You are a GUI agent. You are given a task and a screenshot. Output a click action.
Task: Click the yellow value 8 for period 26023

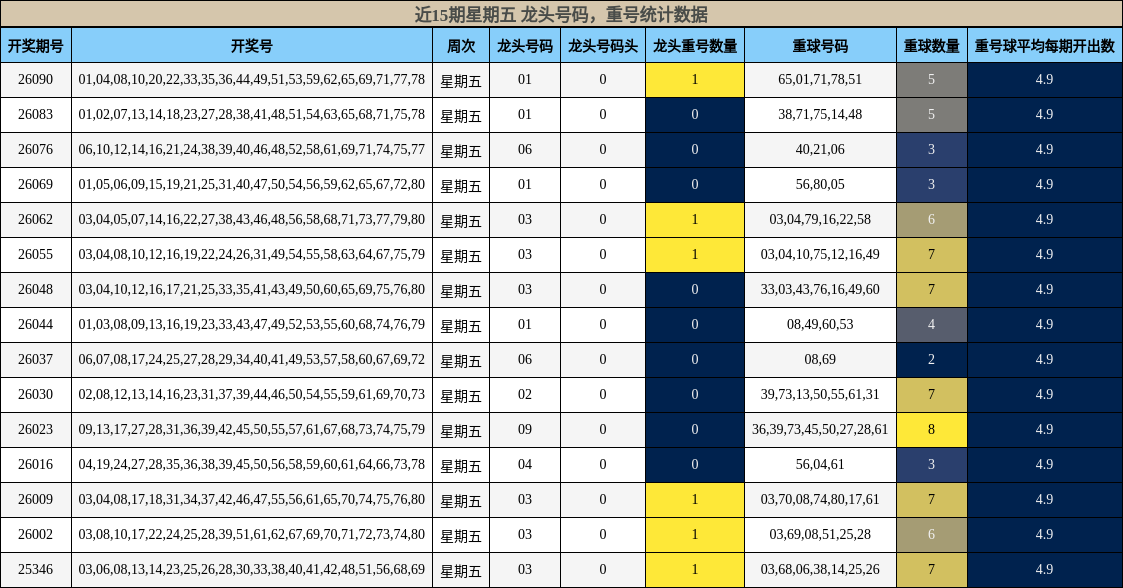click(931, 429)
